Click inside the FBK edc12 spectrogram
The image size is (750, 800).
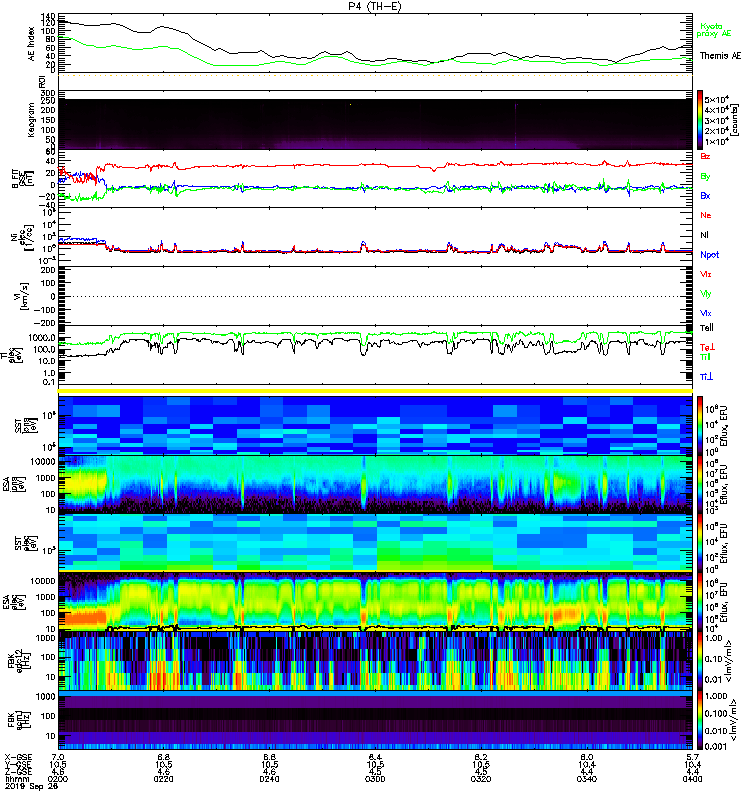point(376,660)
